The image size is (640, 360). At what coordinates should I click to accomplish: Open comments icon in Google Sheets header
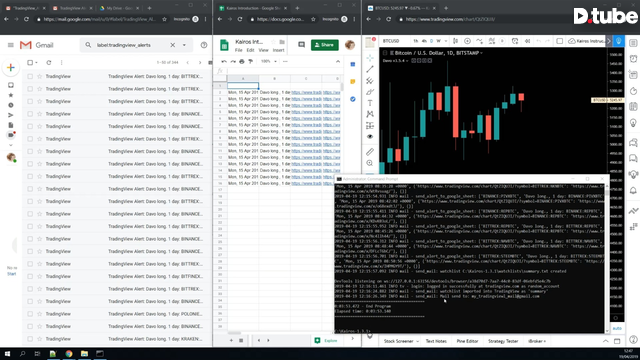pyautogui.click(x=301, y=44)
